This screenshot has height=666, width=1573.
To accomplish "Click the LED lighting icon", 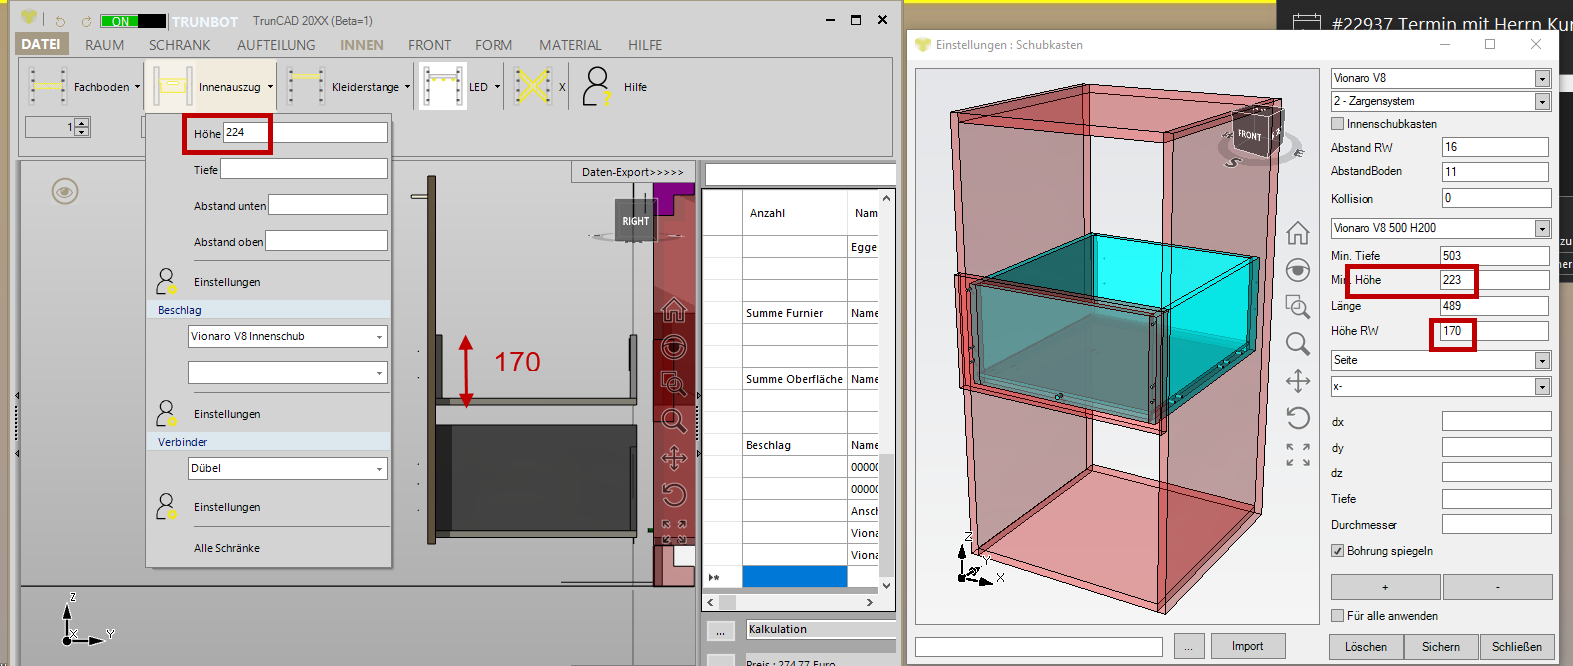I will (443, 87).
